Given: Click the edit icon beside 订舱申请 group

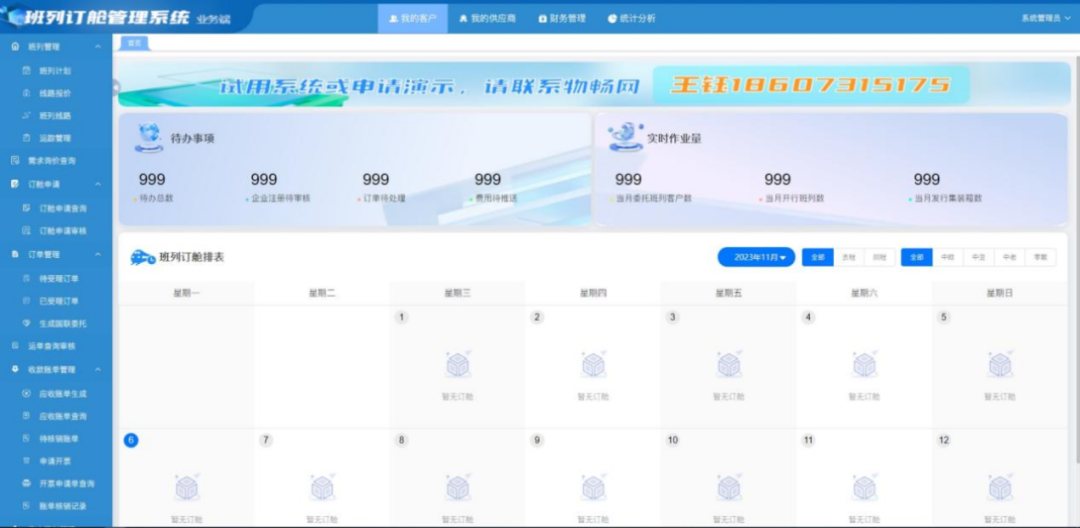Looking at the screenshot, I should [x=15, y=184].
